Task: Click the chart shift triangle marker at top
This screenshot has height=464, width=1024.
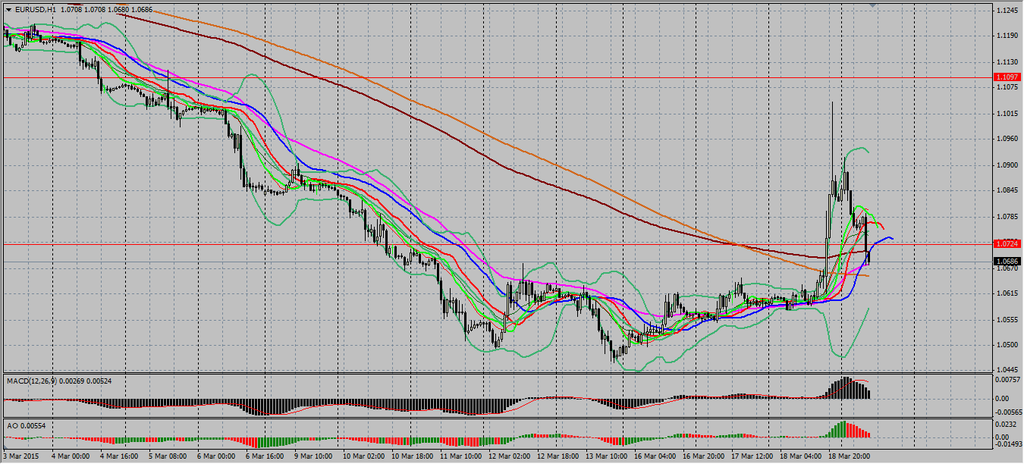Action: pos(873,5)
